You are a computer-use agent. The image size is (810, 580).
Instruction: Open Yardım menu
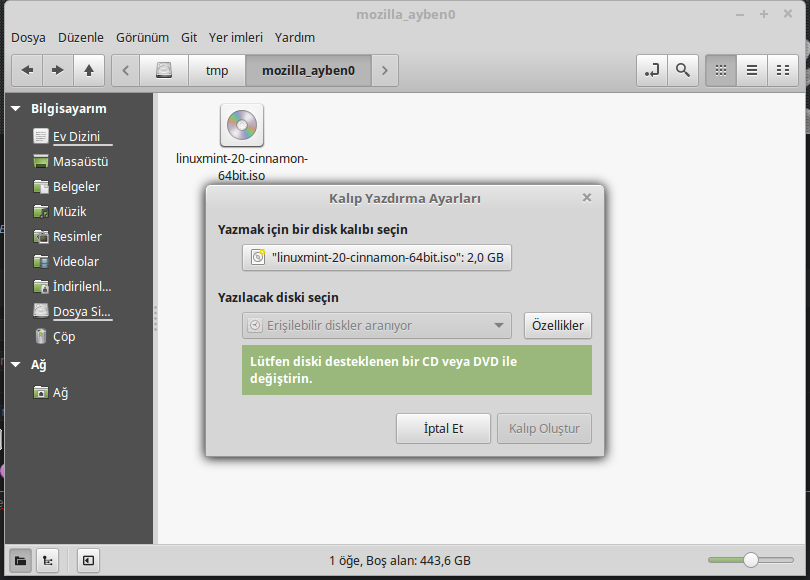click(294, 38)
